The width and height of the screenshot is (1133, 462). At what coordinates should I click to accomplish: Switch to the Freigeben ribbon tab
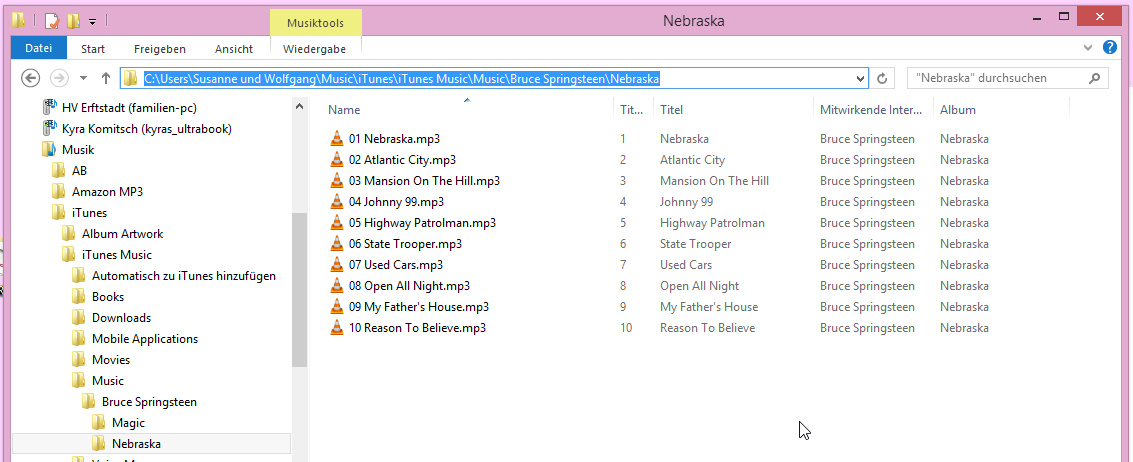[x=160, y=48]
